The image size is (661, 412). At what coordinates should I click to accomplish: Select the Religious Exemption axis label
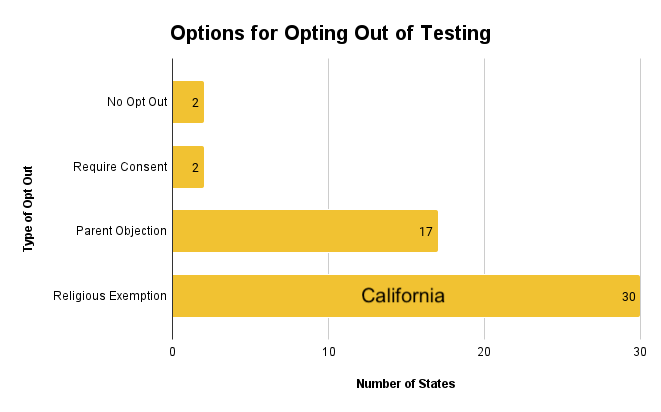point(110,296)
